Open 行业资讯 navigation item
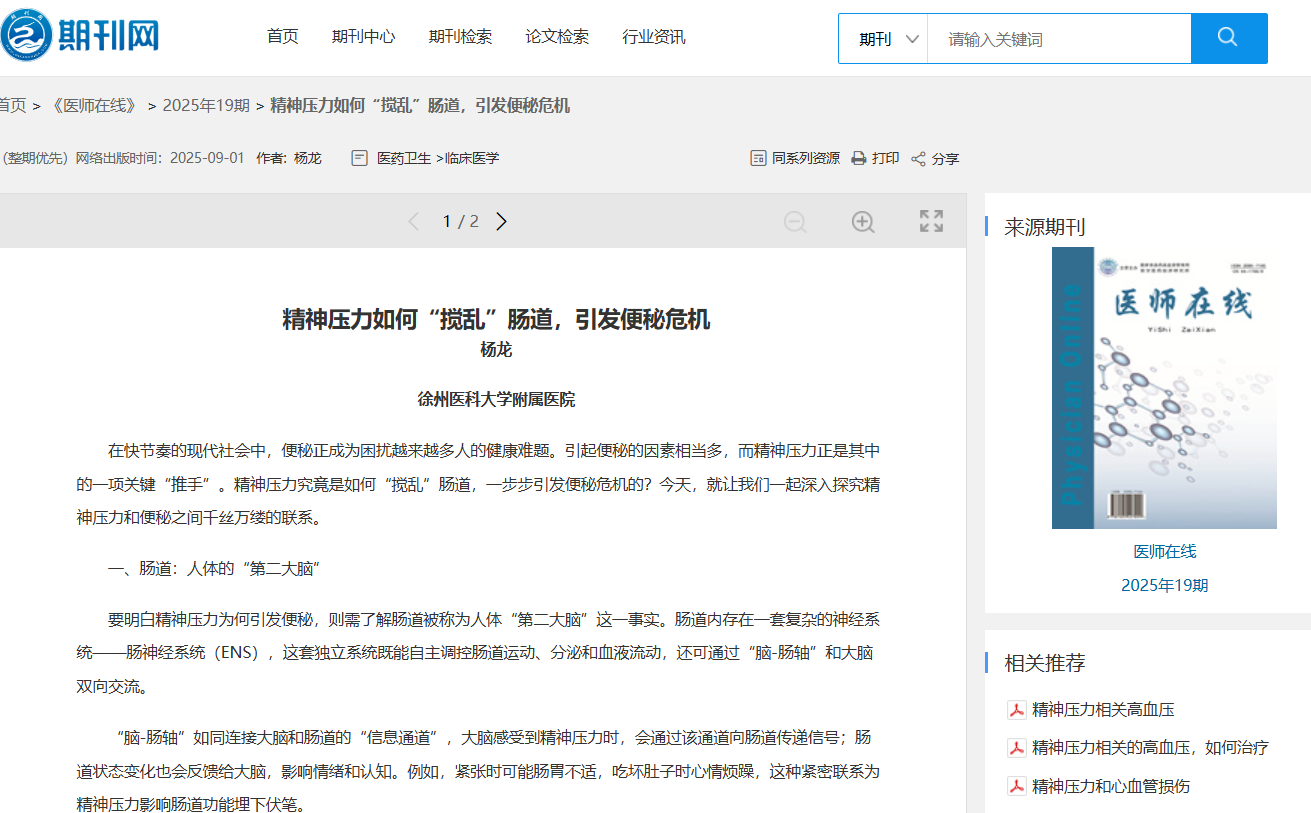 coord(653,37)
